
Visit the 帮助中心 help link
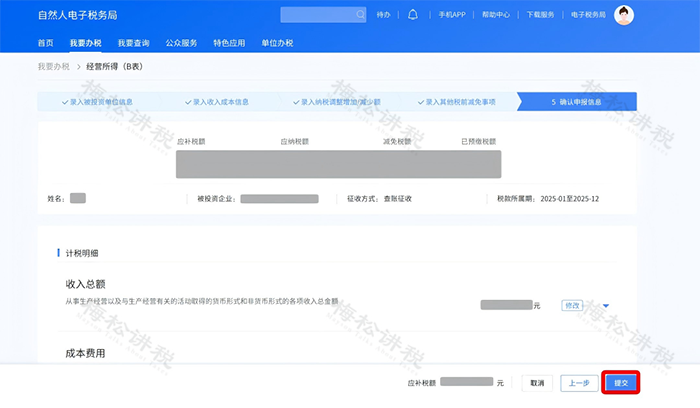point(495,16)
